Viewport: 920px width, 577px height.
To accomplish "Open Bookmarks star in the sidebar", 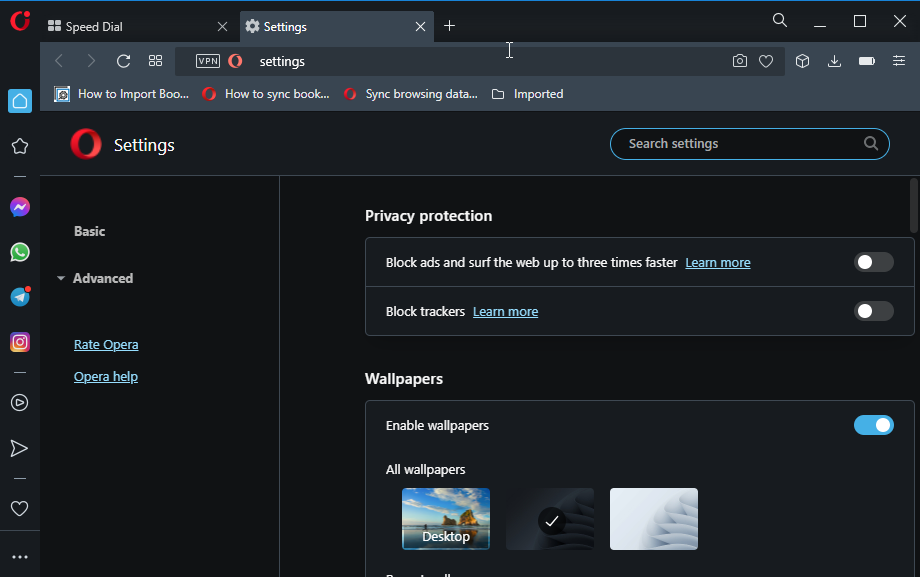I will pos(20,146).
